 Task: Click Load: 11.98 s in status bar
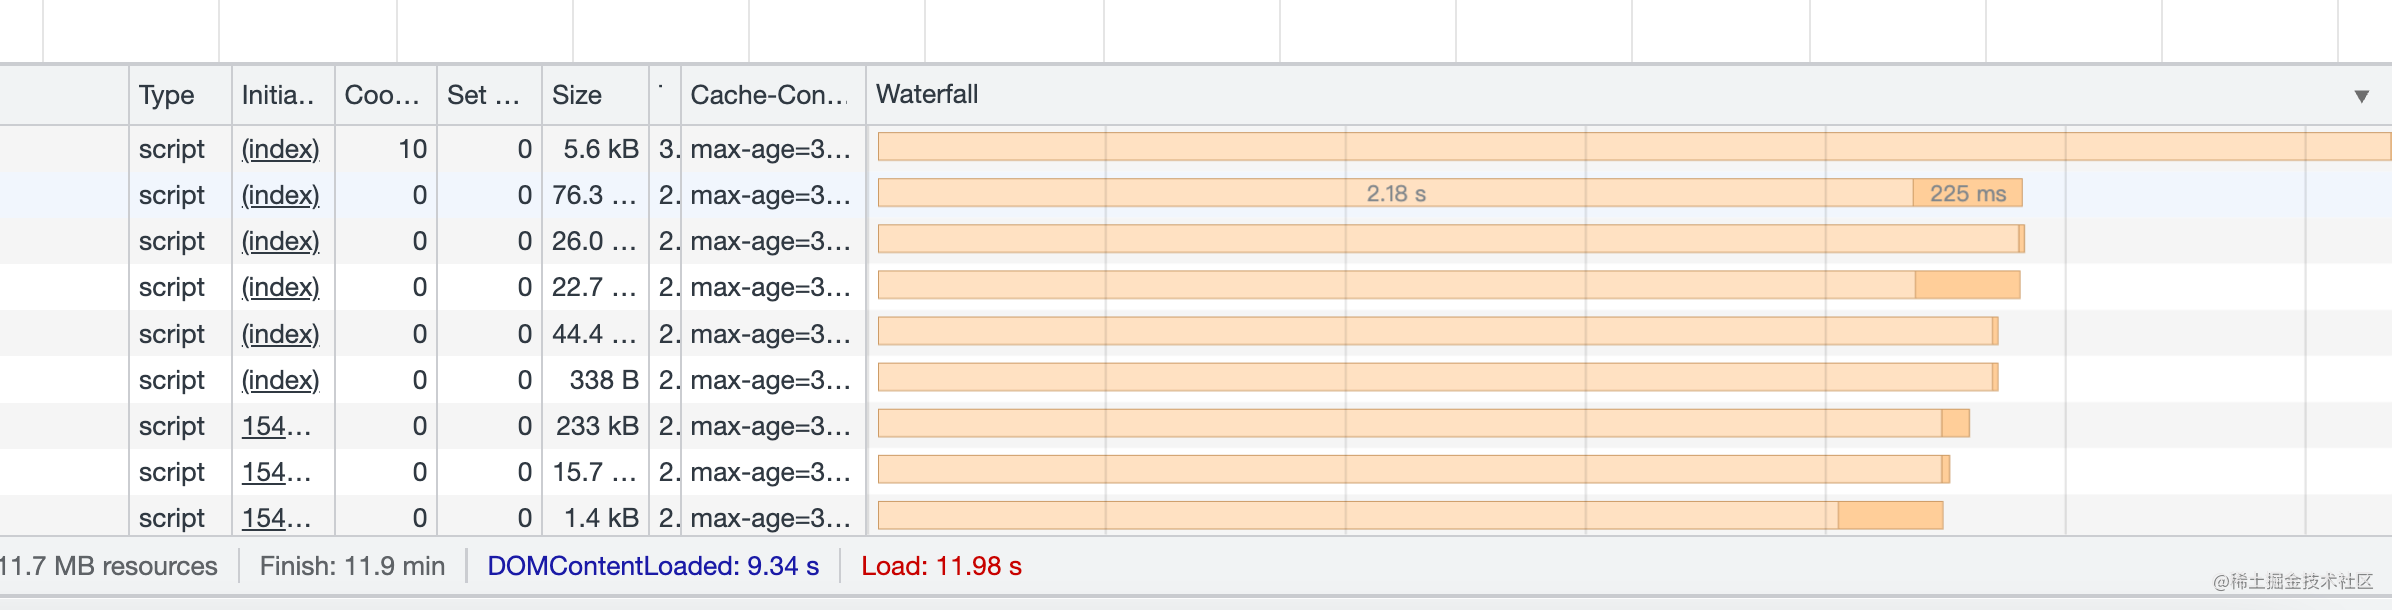[x=941, y=566]
